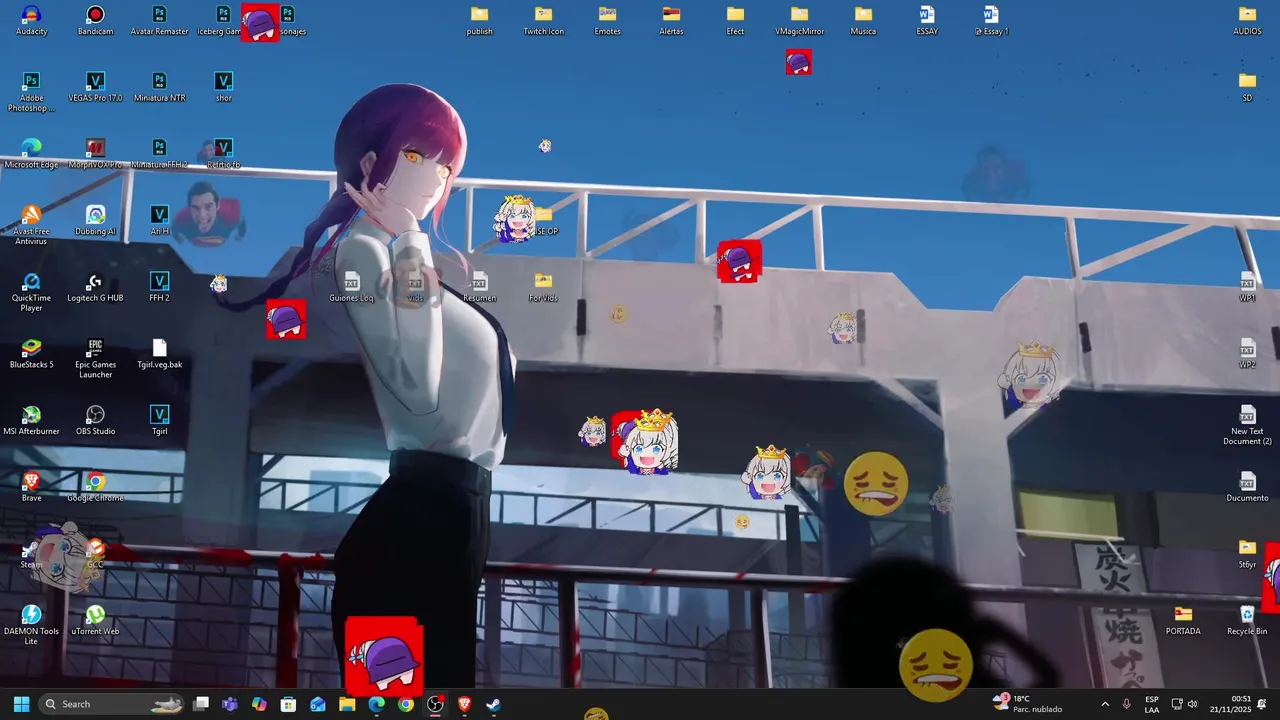This screenshot has height=720, width=1280.
Task: Open the Adobe Photoshop shortcut
Action: (31, 92)
